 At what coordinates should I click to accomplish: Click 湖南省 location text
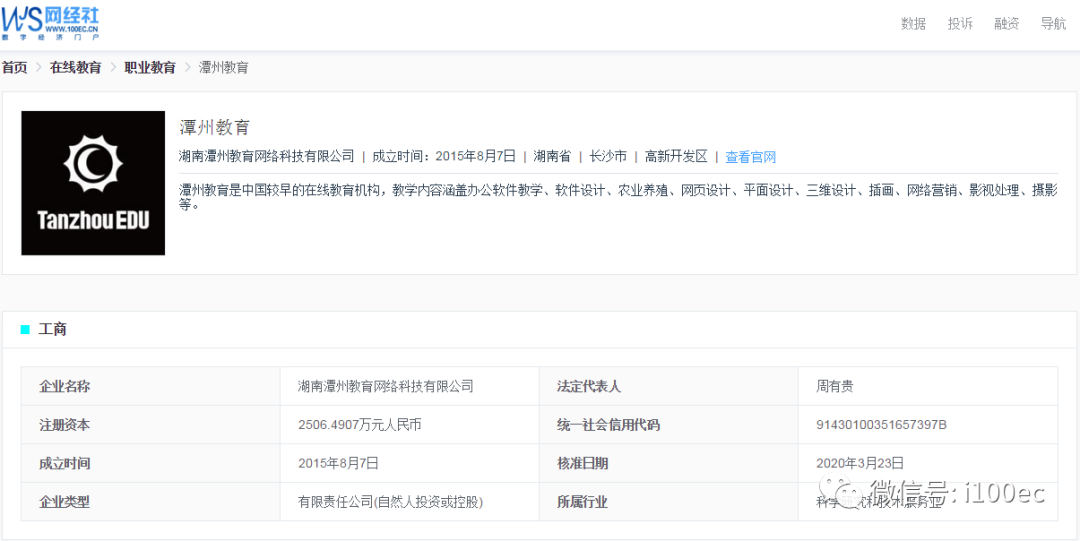pos(552,156)
